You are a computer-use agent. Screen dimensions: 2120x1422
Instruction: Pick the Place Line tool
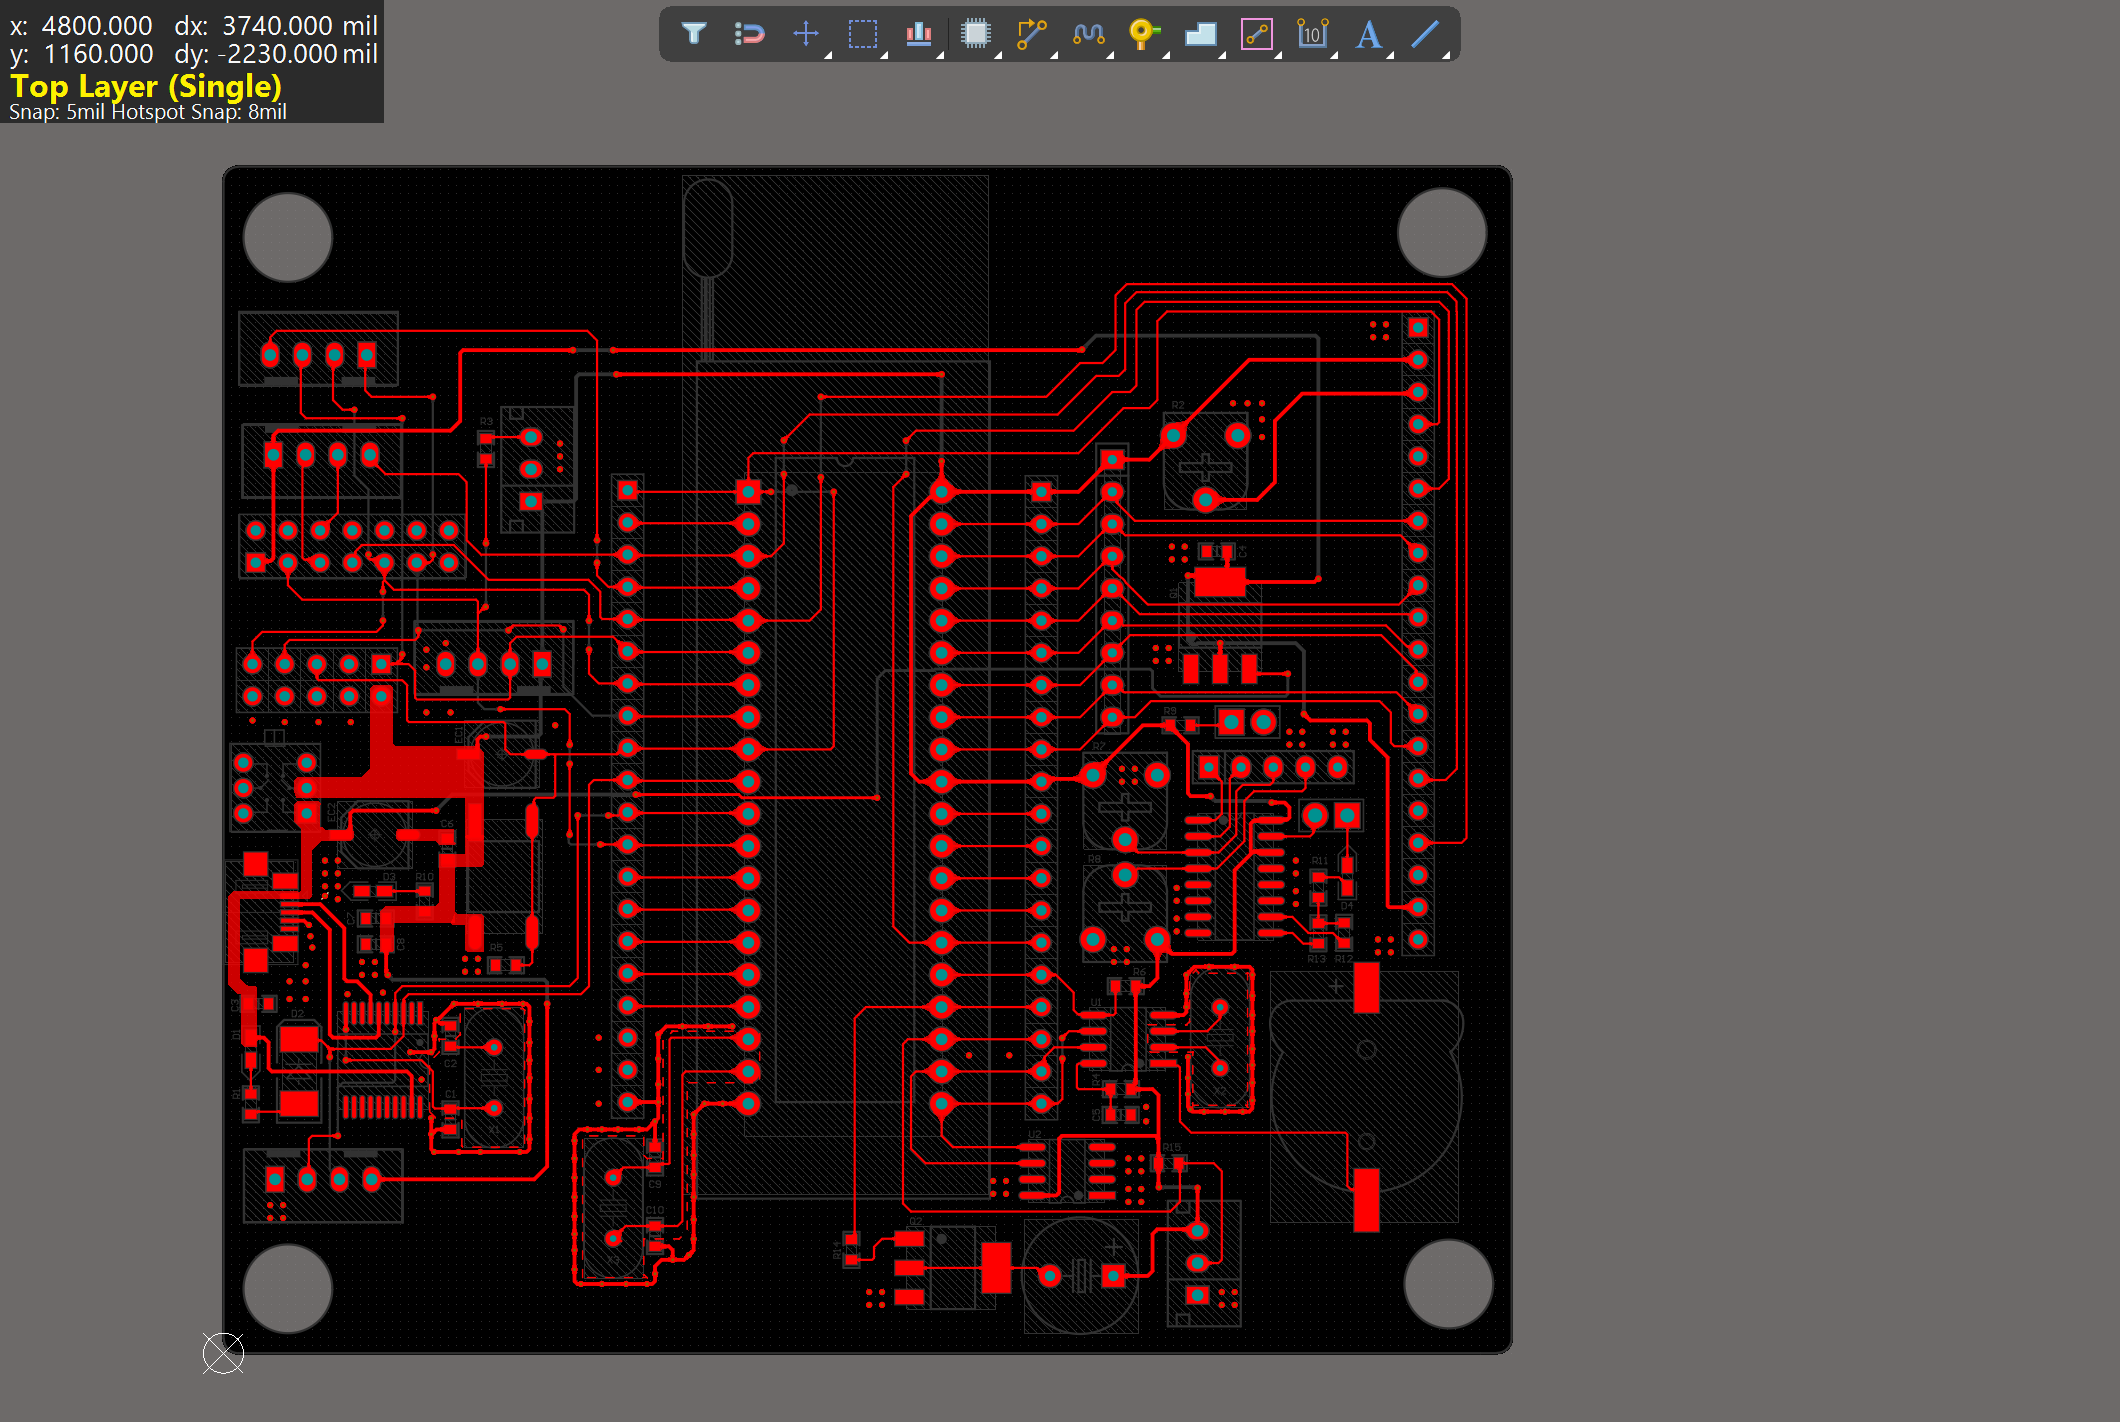coord(1424,34)
